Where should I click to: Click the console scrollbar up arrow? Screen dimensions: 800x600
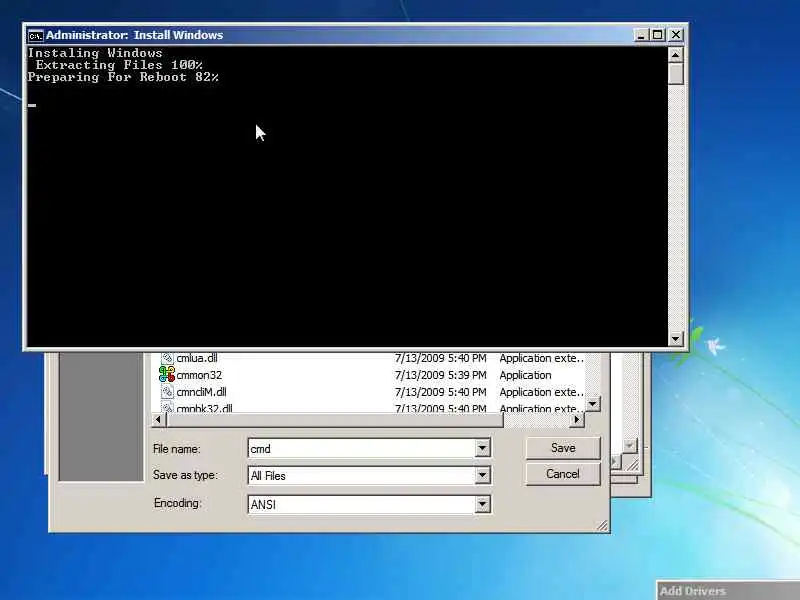[x=676, y=55]
